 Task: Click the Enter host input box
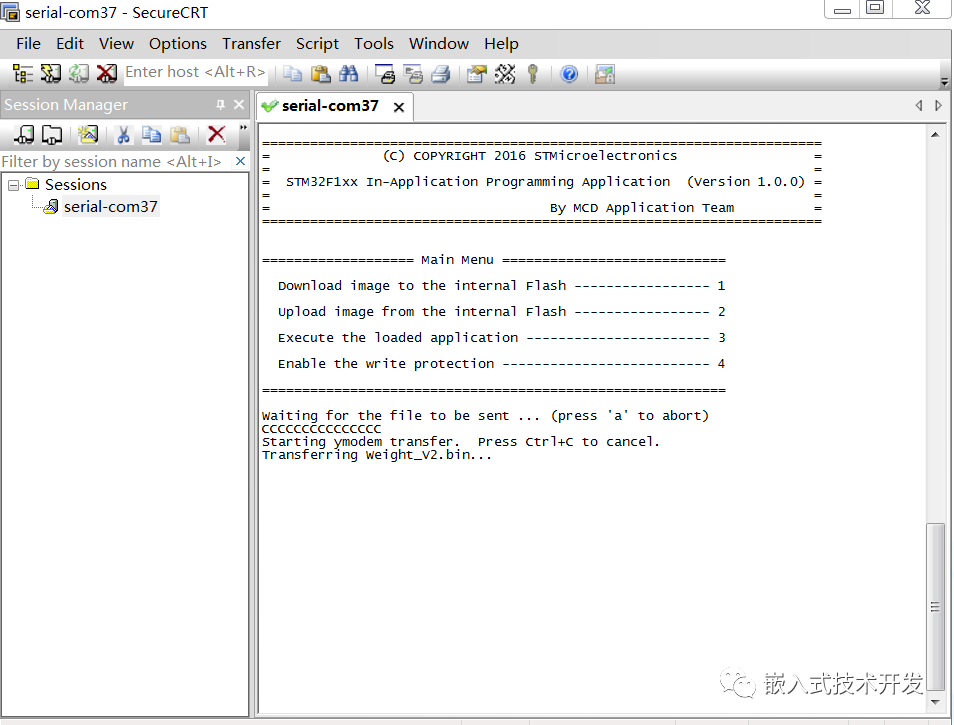[195, 72]
